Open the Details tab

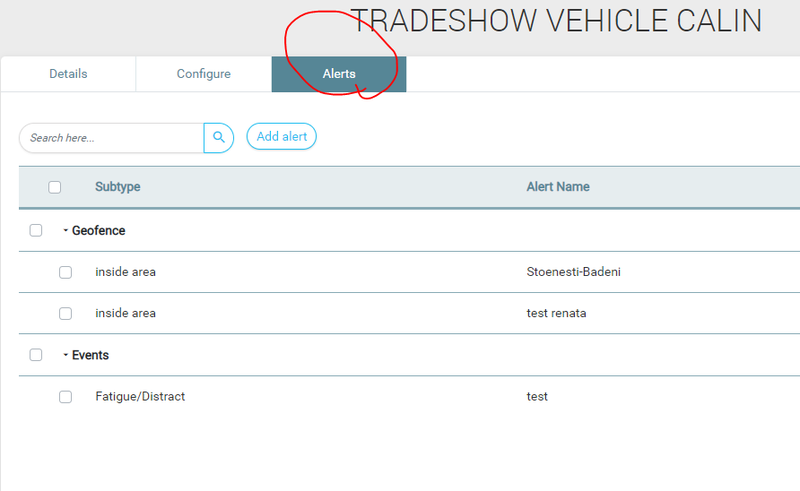coord(68,74)
